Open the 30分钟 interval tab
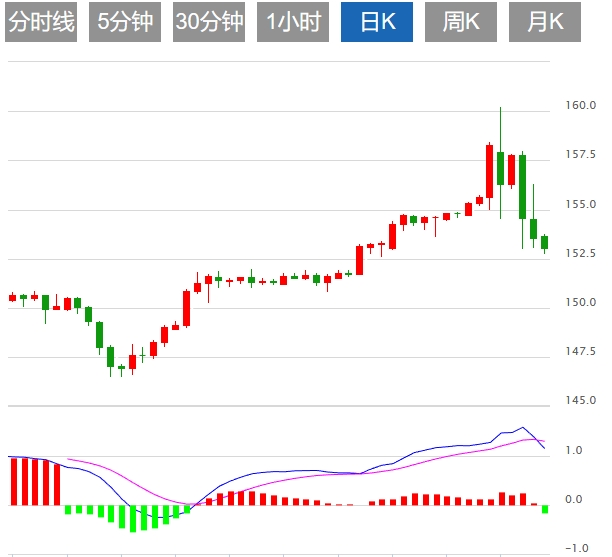Viewport: 612px width, 557px height. pyautogui.click(x=209, y=22)
